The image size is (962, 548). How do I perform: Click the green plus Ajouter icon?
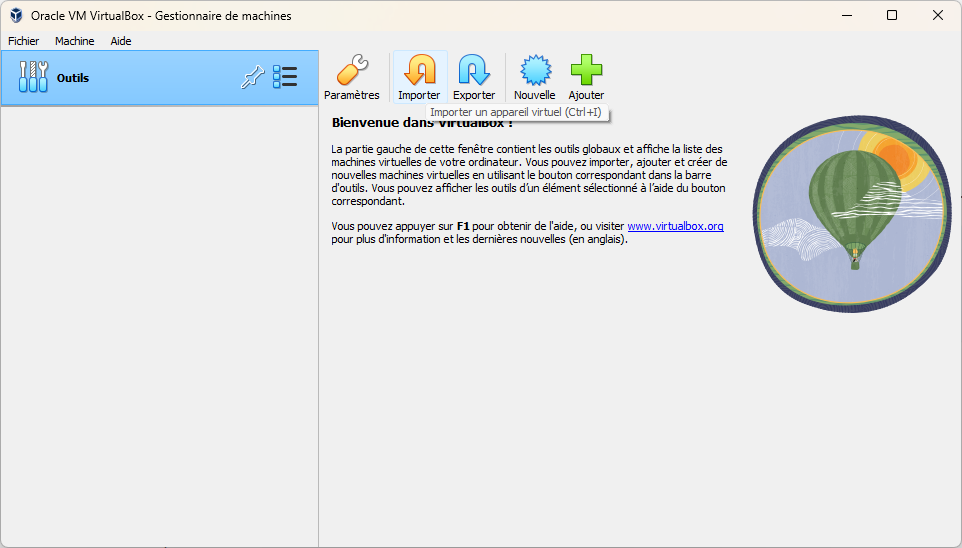[586, 71]
